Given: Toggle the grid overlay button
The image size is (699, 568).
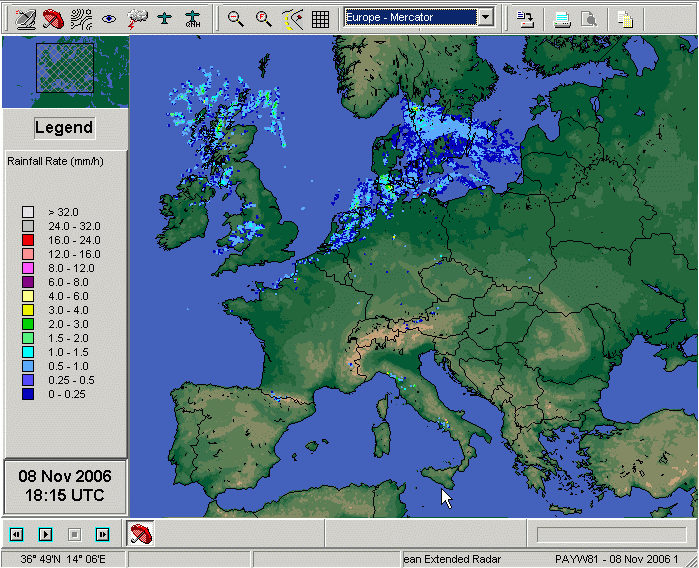Looking at the screenshot, I should point(320,17).
